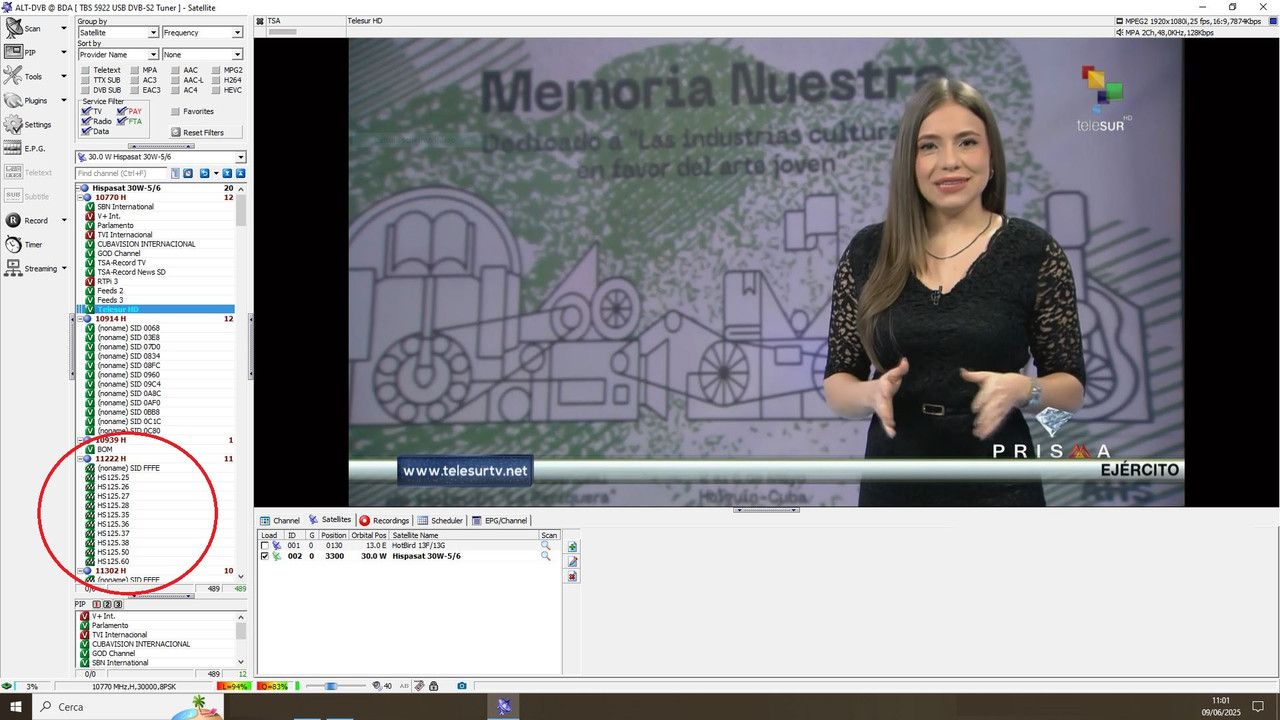Click the refresh channel list blue icon

[x=204, y=173]
